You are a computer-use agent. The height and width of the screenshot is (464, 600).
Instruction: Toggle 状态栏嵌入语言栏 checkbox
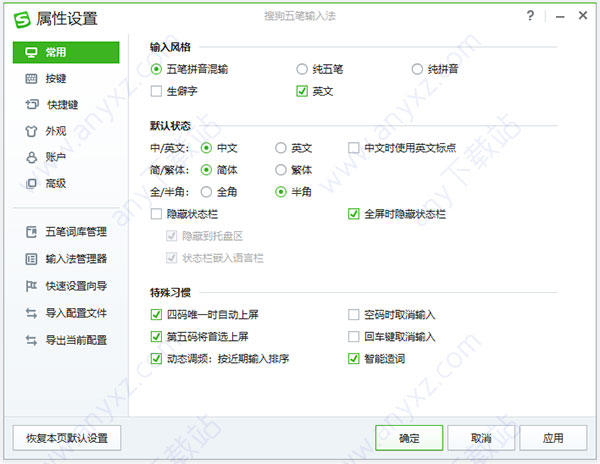(171, 258)
